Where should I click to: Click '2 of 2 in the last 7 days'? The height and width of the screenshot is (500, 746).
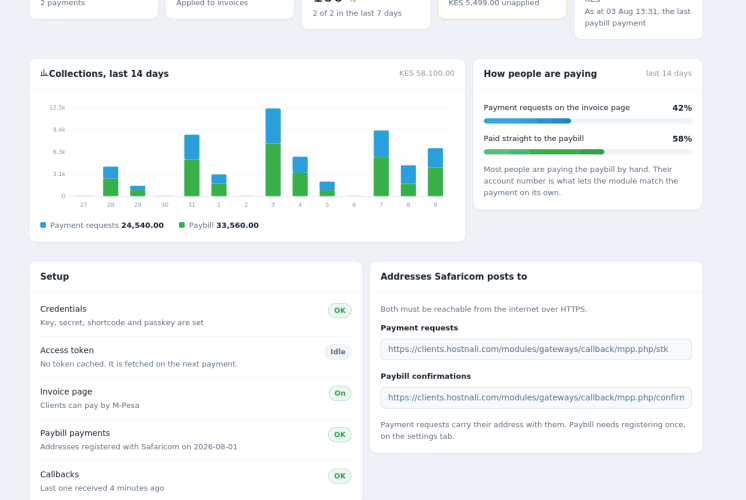[357, 13]
